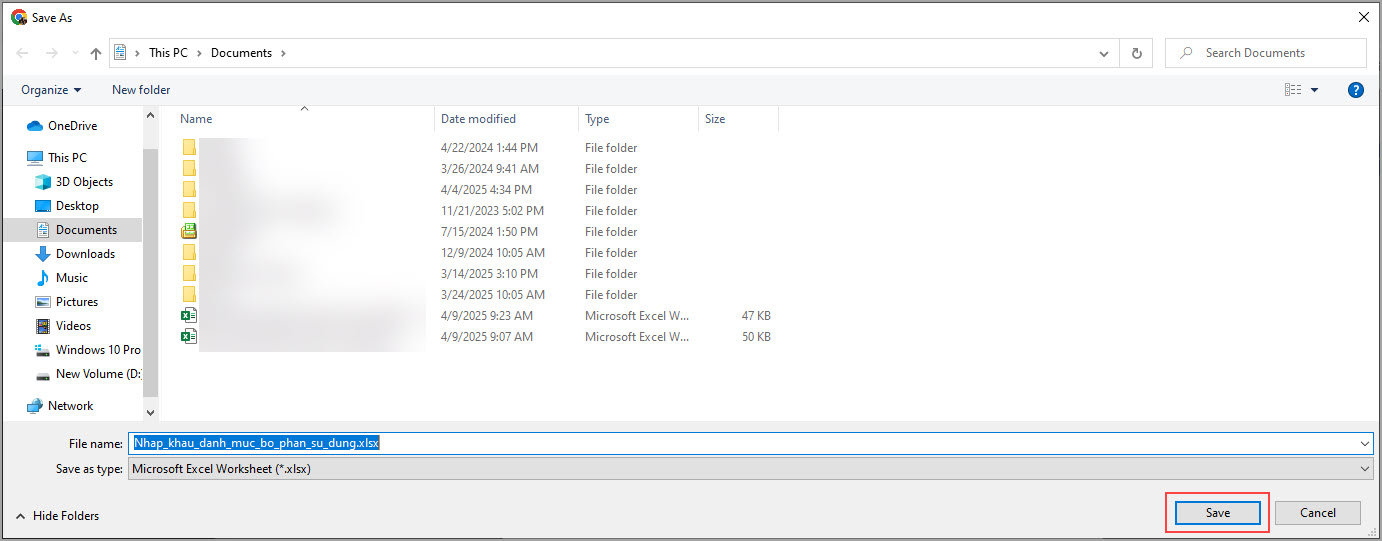Open the File name history dropdown arrow

coord(1365,443)
